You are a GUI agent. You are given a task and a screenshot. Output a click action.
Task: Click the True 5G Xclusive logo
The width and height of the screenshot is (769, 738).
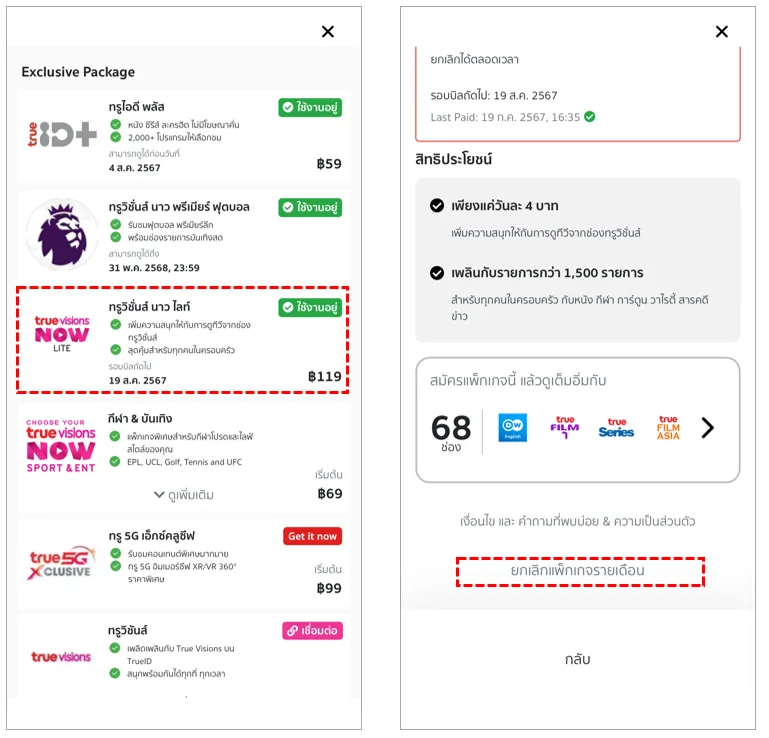[x=61, y=563]
